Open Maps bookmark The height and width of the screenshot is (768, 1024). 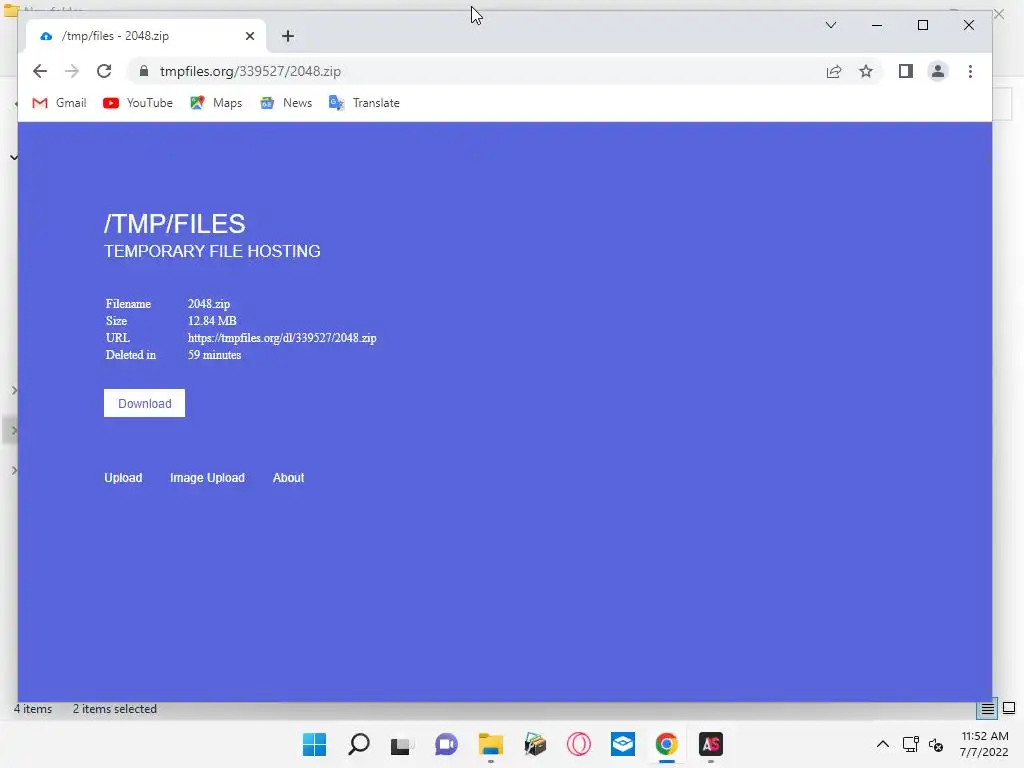(x=216, y=103)
